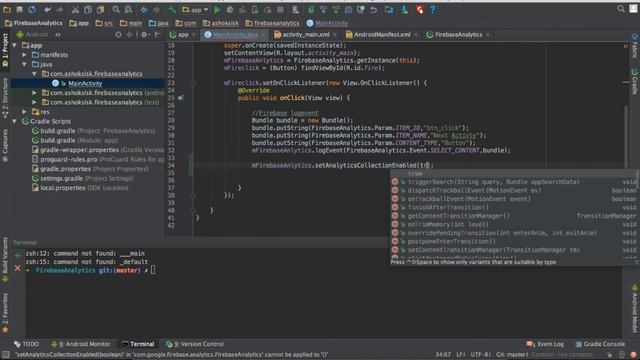Image resolution: width=640 pixels, height=360 pixels.
Task: Open the Event Log panel
Action: 545,344
